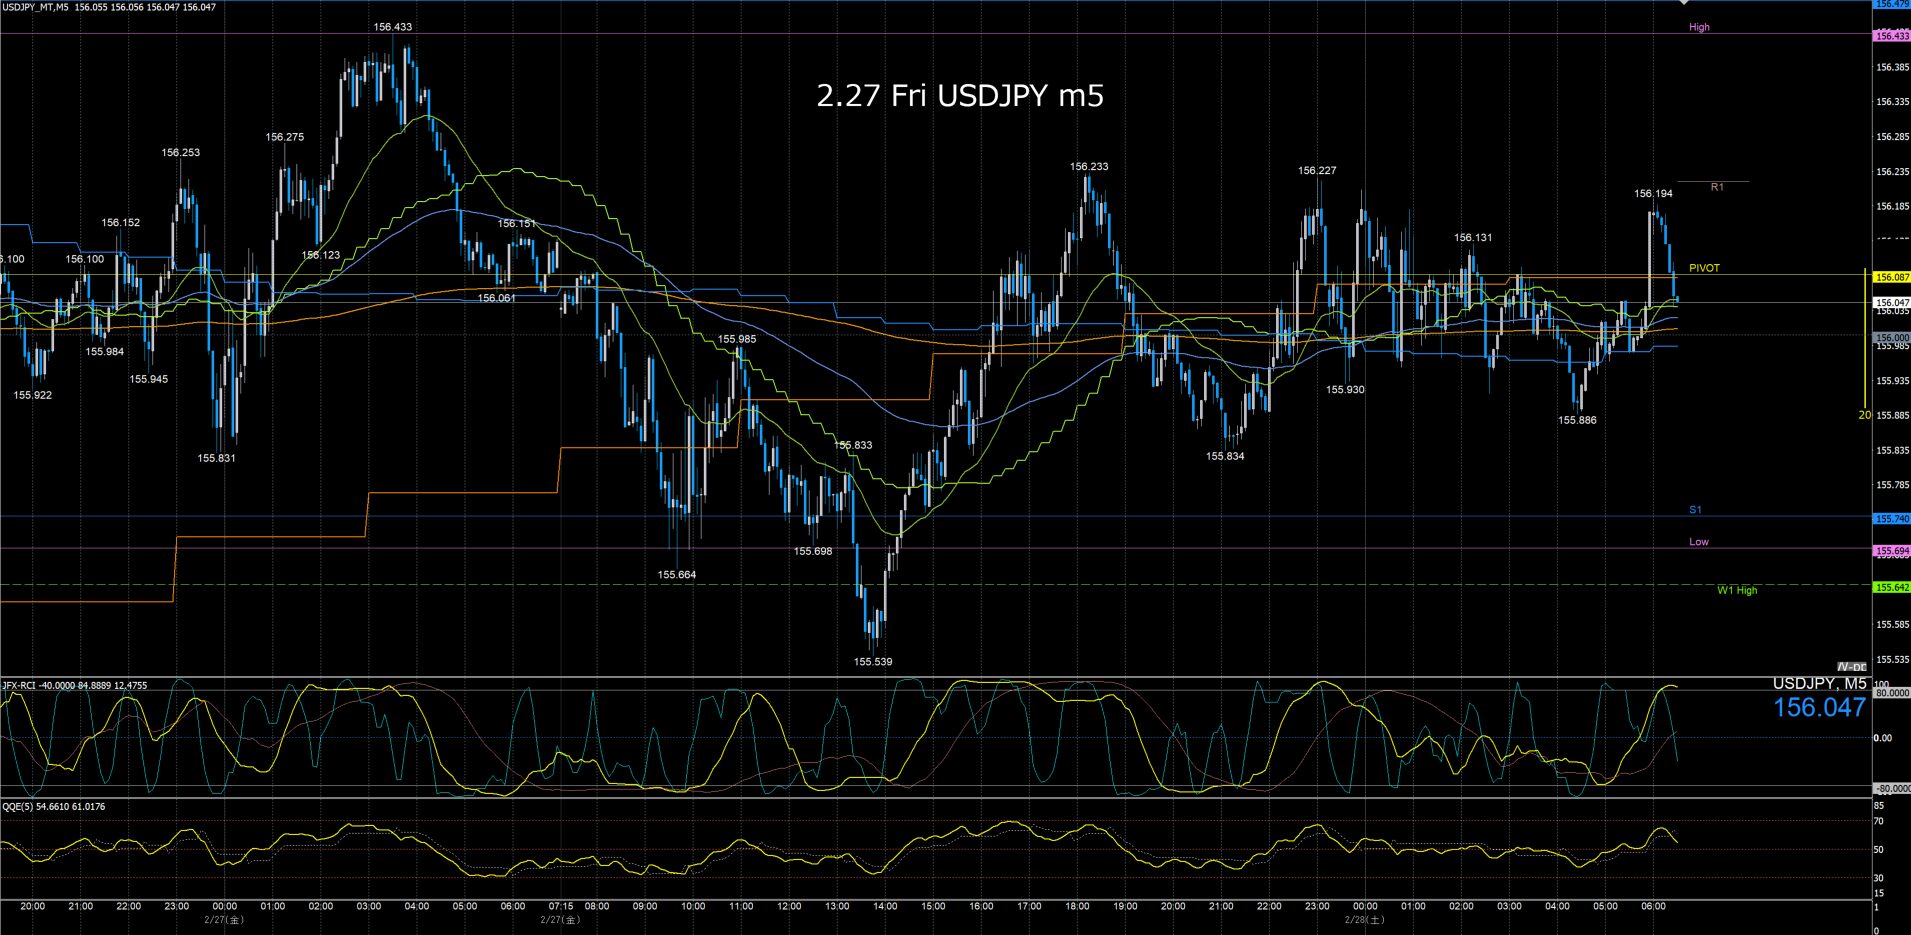1911x935 pixels.
Task: Click the 155.539 session low price label
Action: (x=873, y=662)
